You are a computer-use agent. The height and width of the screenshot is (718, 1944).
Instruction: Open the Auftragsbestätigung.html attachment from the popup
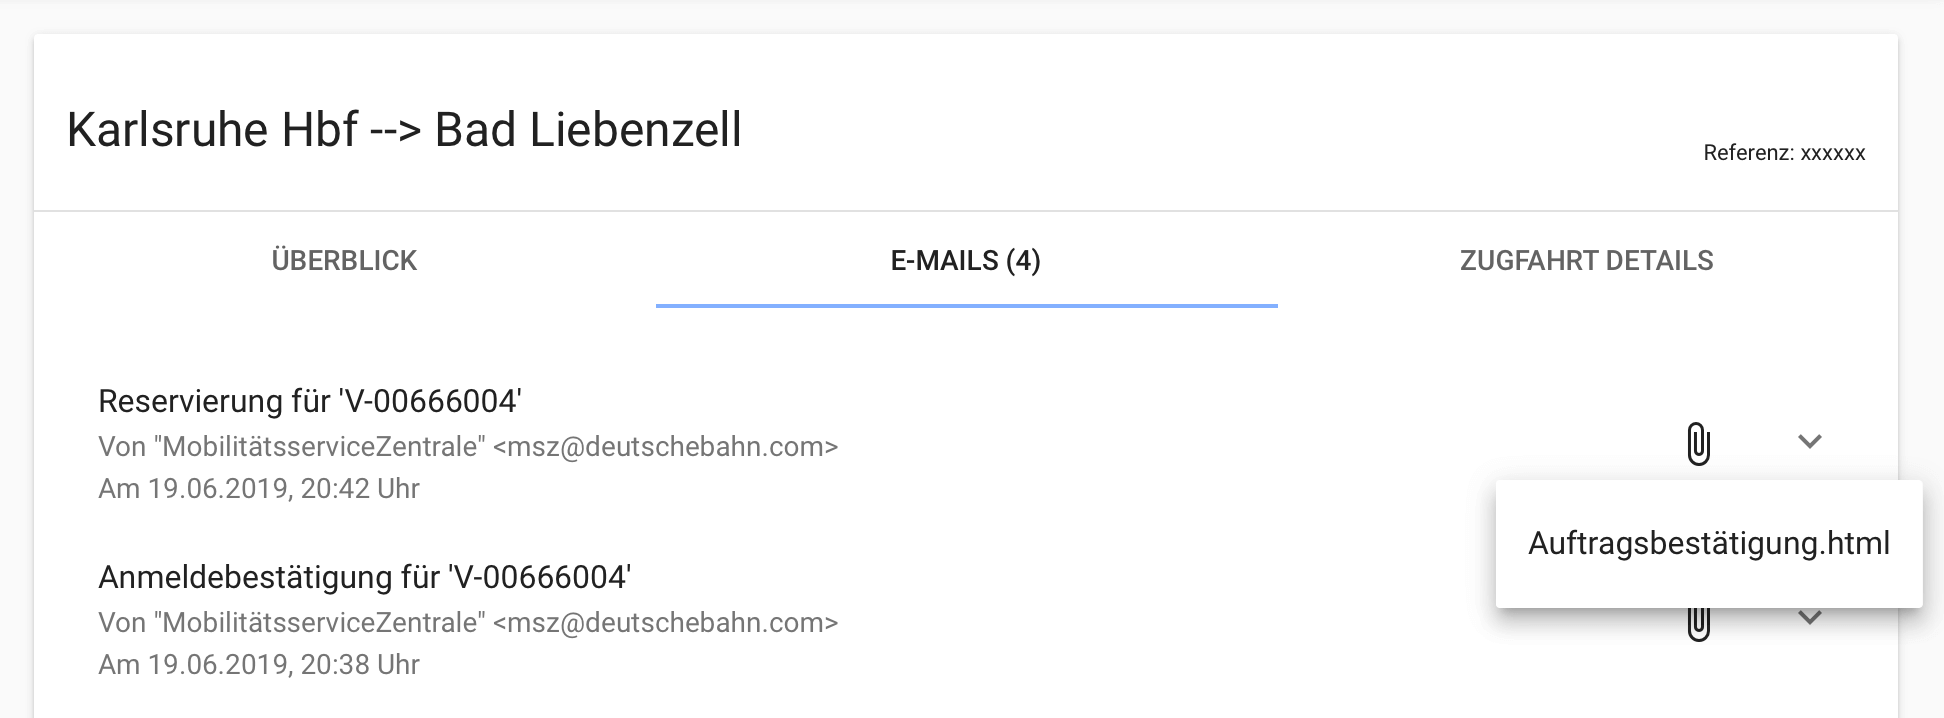(1708, 543)
